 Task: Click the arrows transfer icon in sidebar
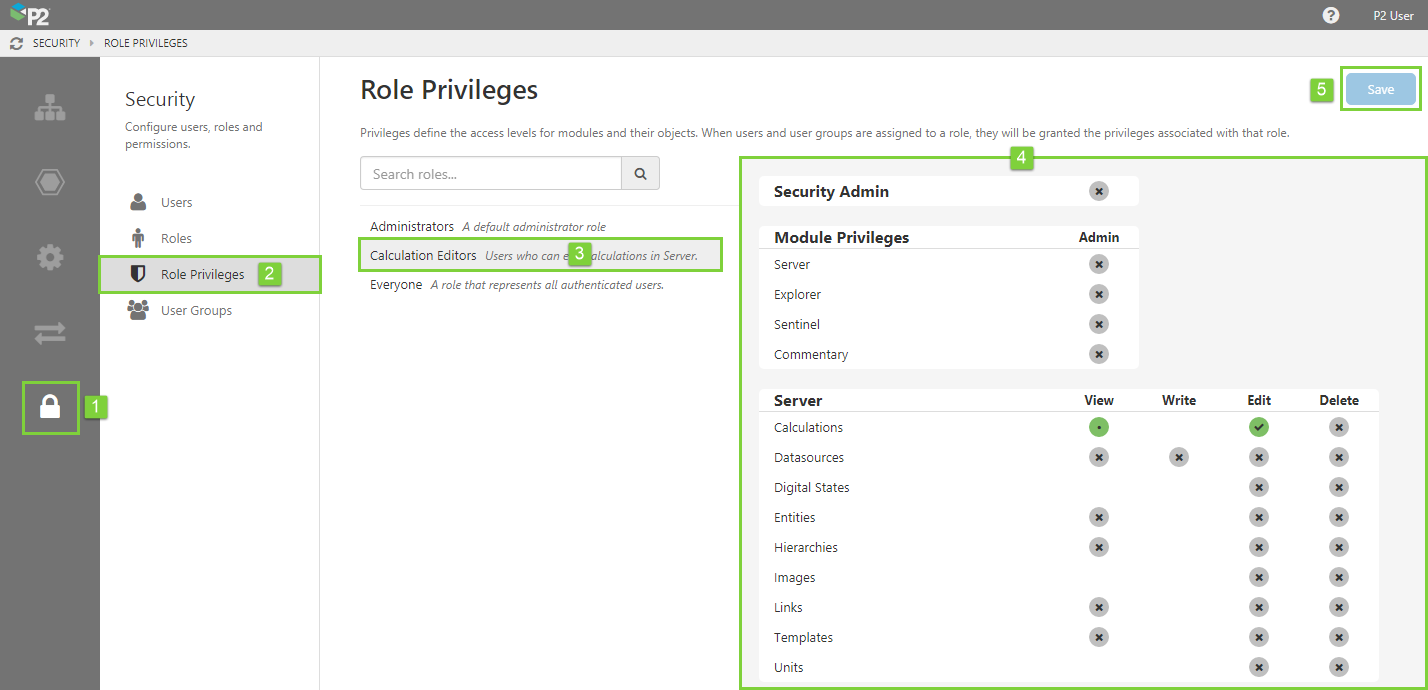click(x=50, y=333)
